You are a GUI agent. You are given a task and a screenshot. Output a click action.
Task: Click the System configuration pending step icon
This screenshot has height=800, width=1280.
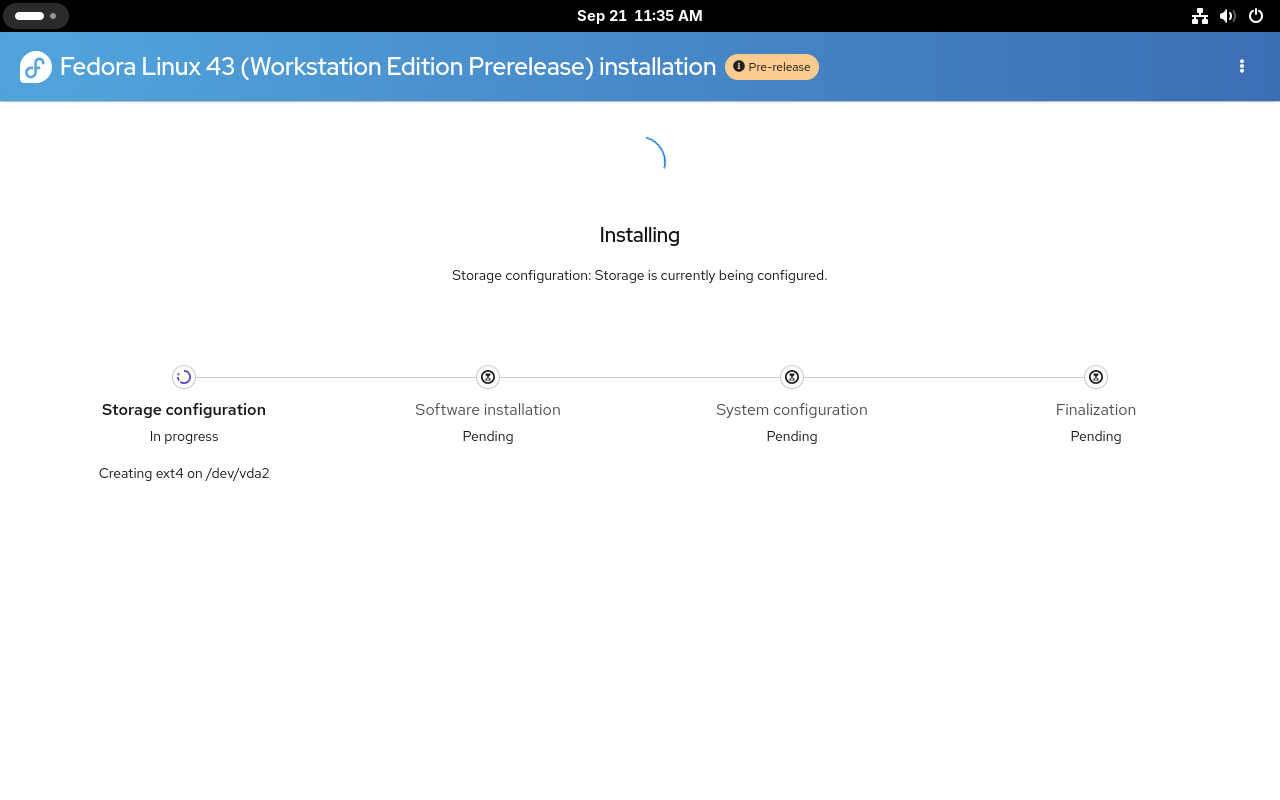(792, 377)
